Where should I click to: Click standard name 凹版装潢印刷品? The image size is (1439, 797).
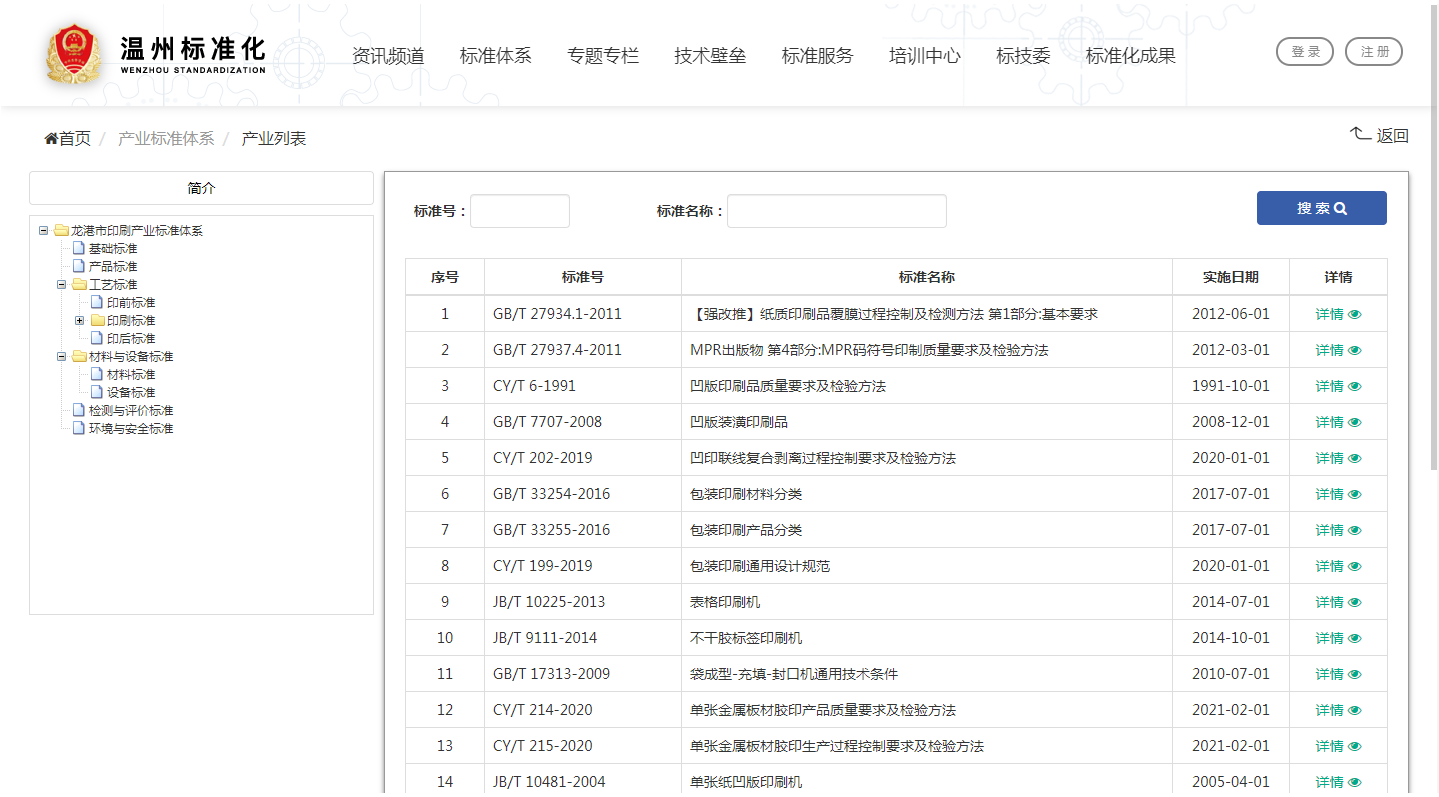pyautogui.click(x=739, y=422)
